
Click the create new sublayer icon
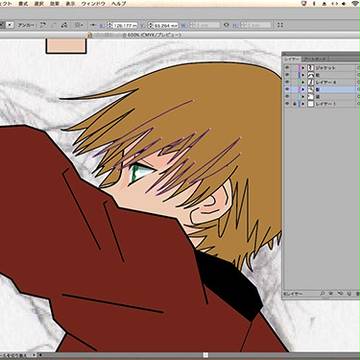(x=340, y=294)
